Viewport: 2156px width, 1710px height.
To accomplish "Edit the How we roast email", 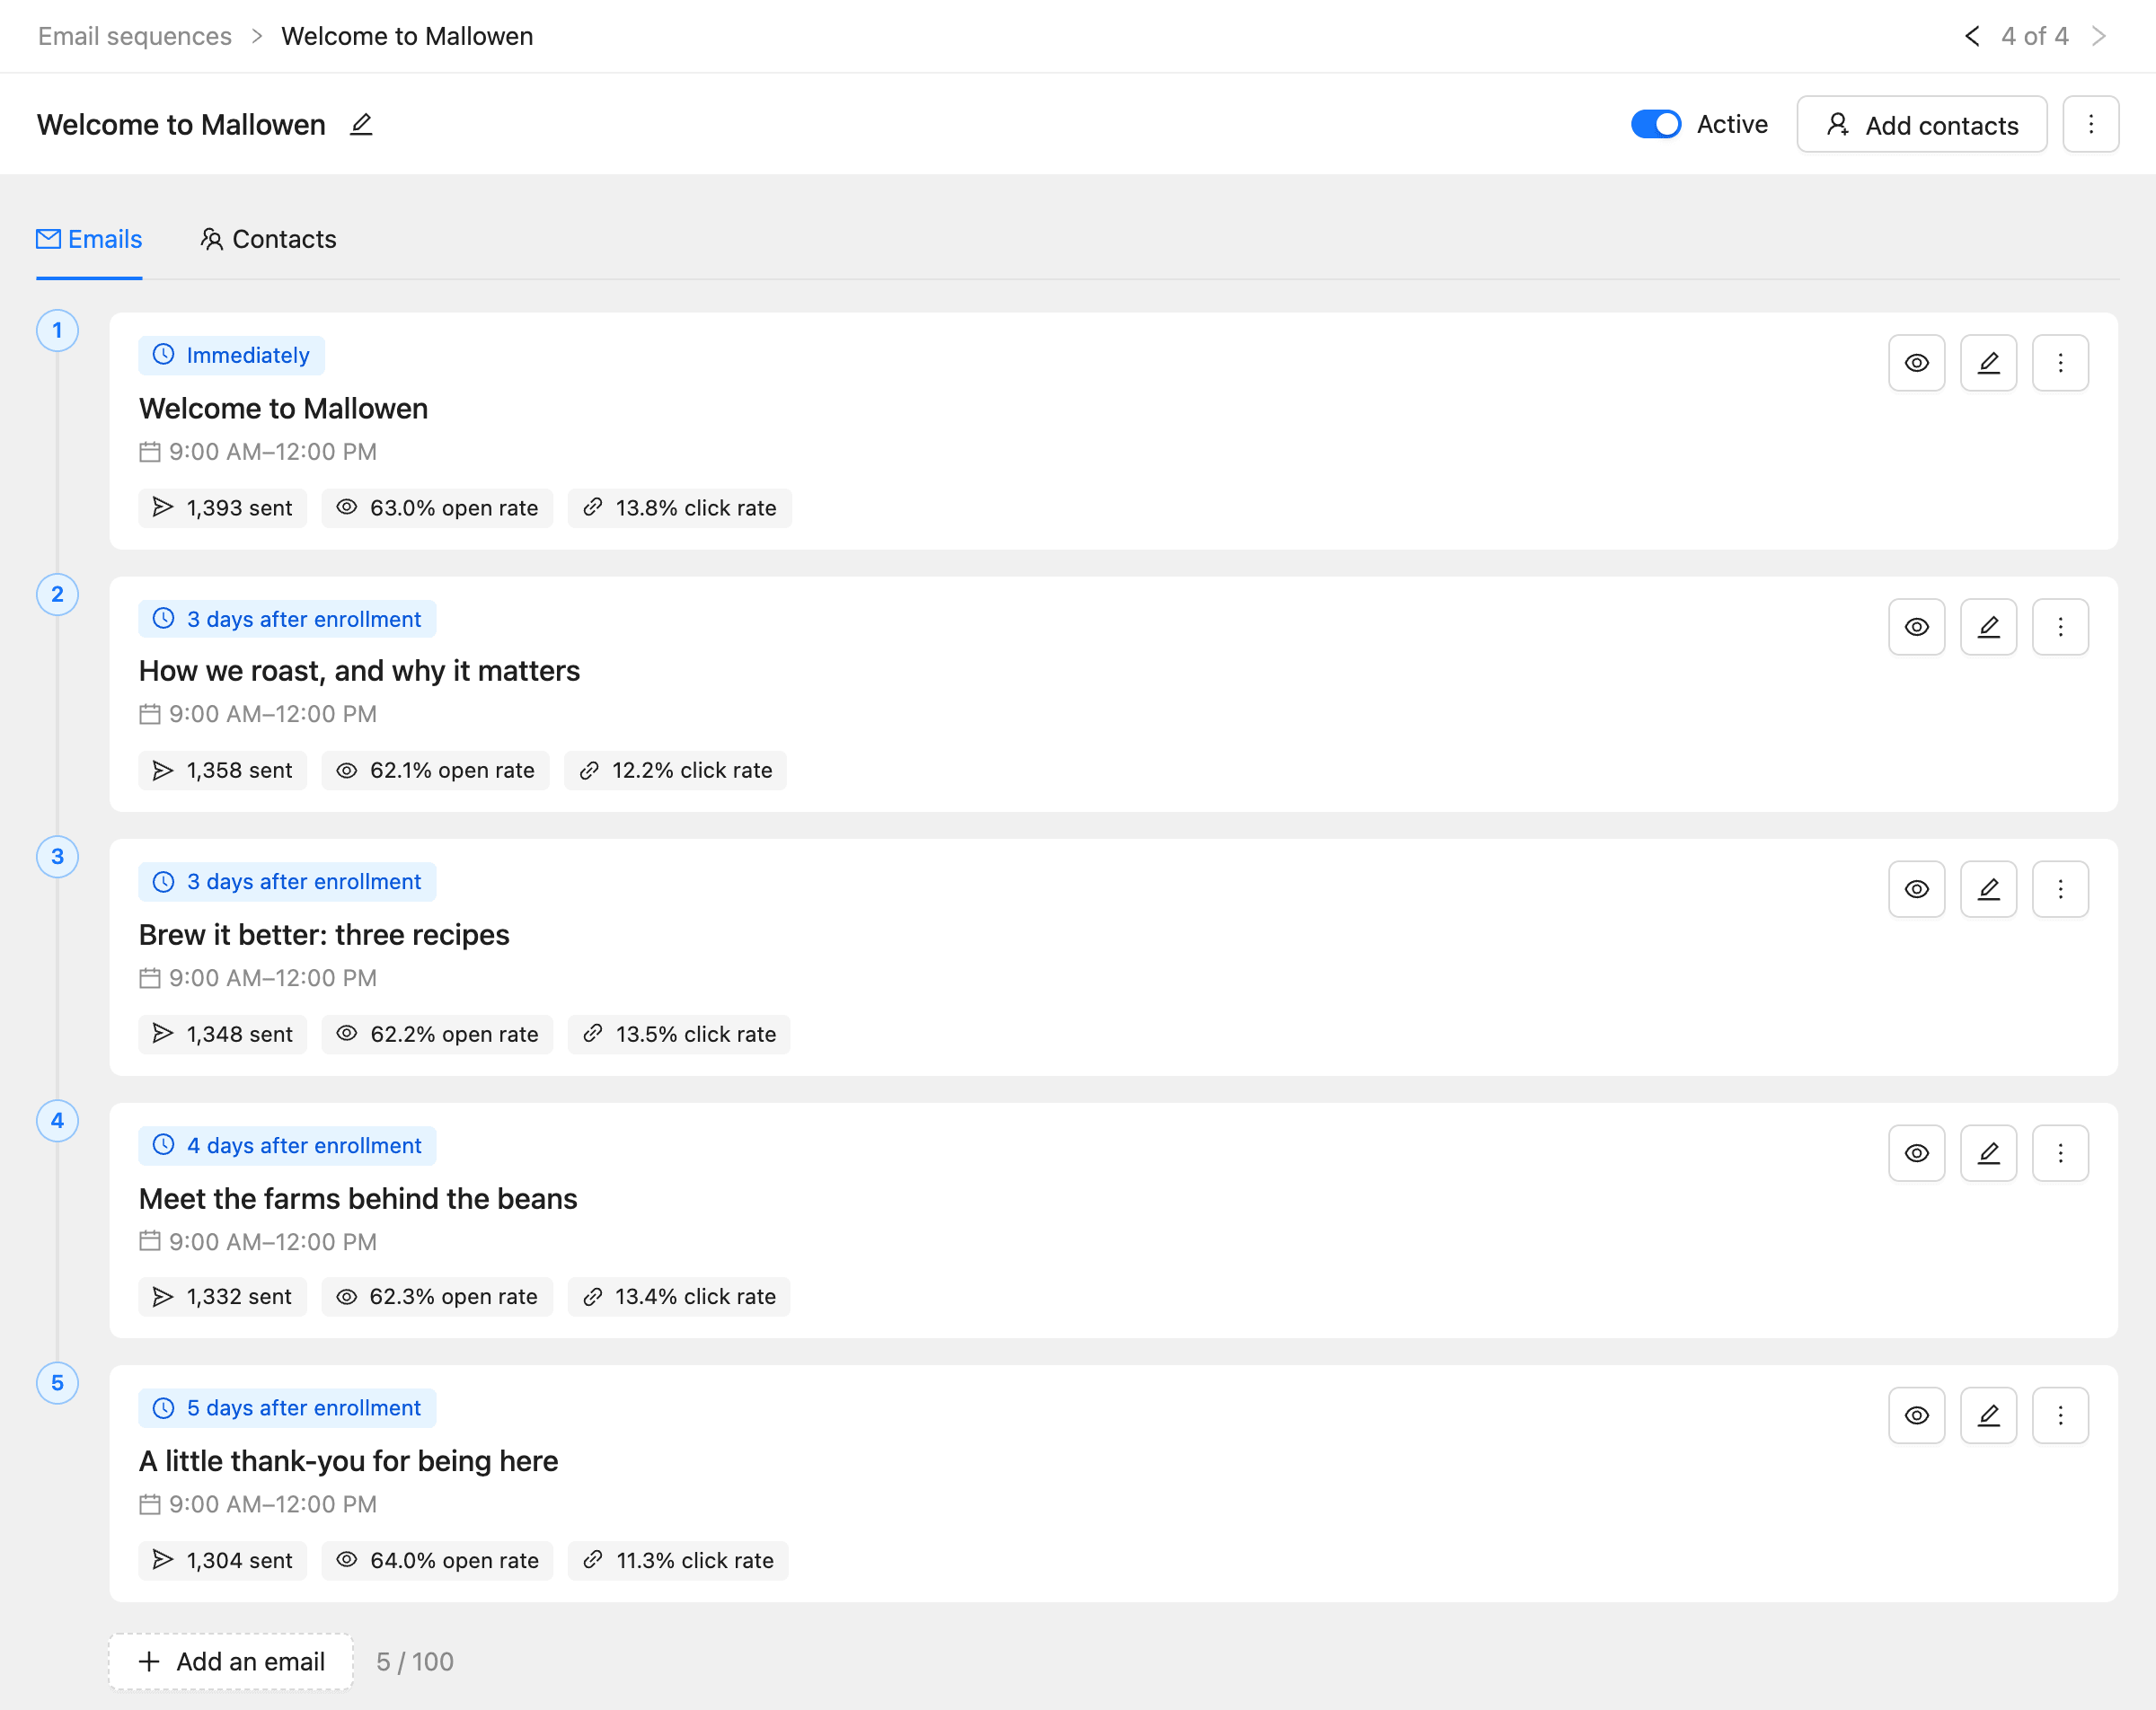I will (x=1988, y=627).
